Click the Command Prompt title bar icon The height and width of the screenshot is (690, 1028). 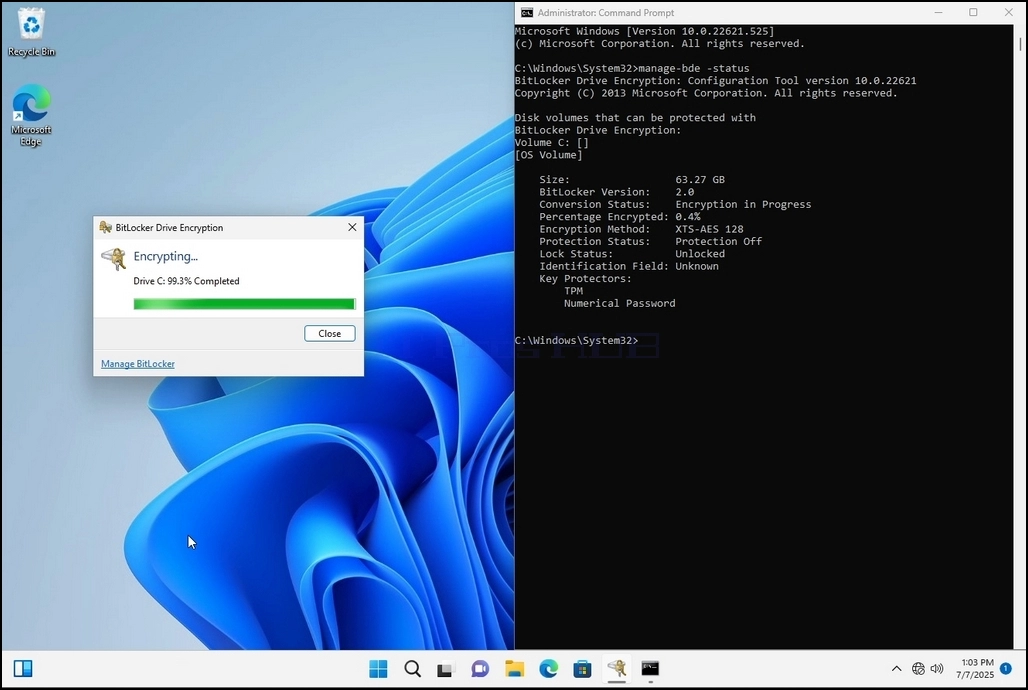click(x=527, y=12)
